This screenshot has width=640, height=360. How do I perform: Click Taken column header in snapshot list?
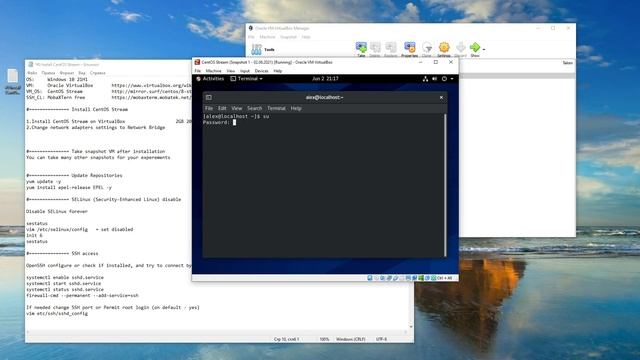[567, 63]
